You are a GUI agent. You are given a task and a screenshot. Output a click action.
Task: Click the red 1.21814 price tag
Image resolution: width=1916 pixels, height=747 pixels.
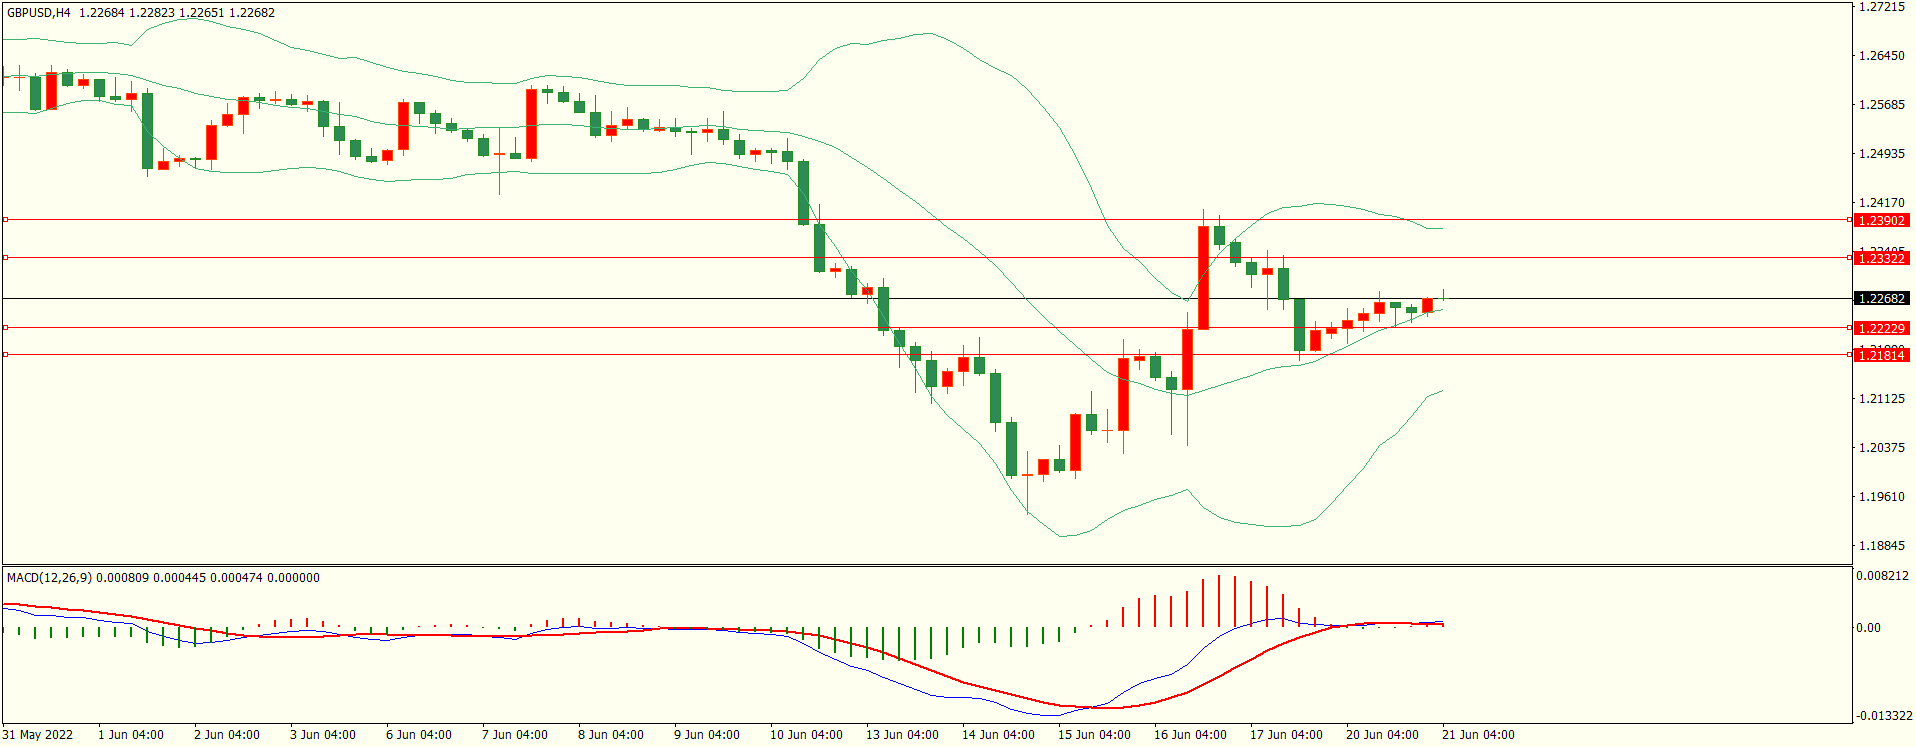point(1881,355)
